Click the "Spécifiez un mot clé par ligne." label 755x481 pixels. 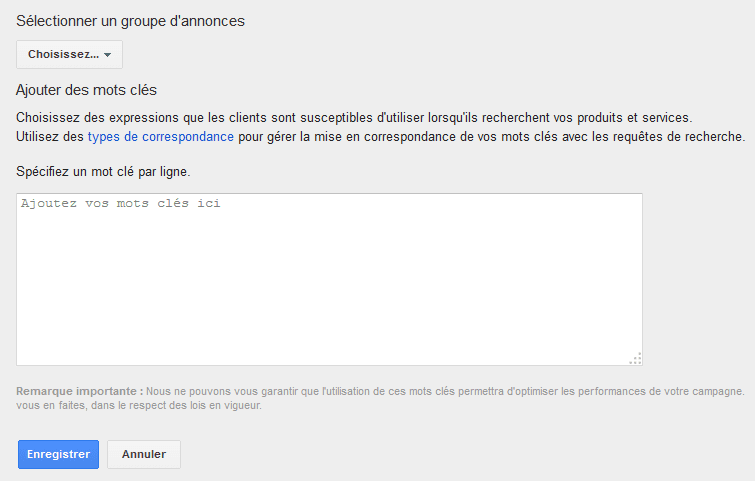coord(104,172)
